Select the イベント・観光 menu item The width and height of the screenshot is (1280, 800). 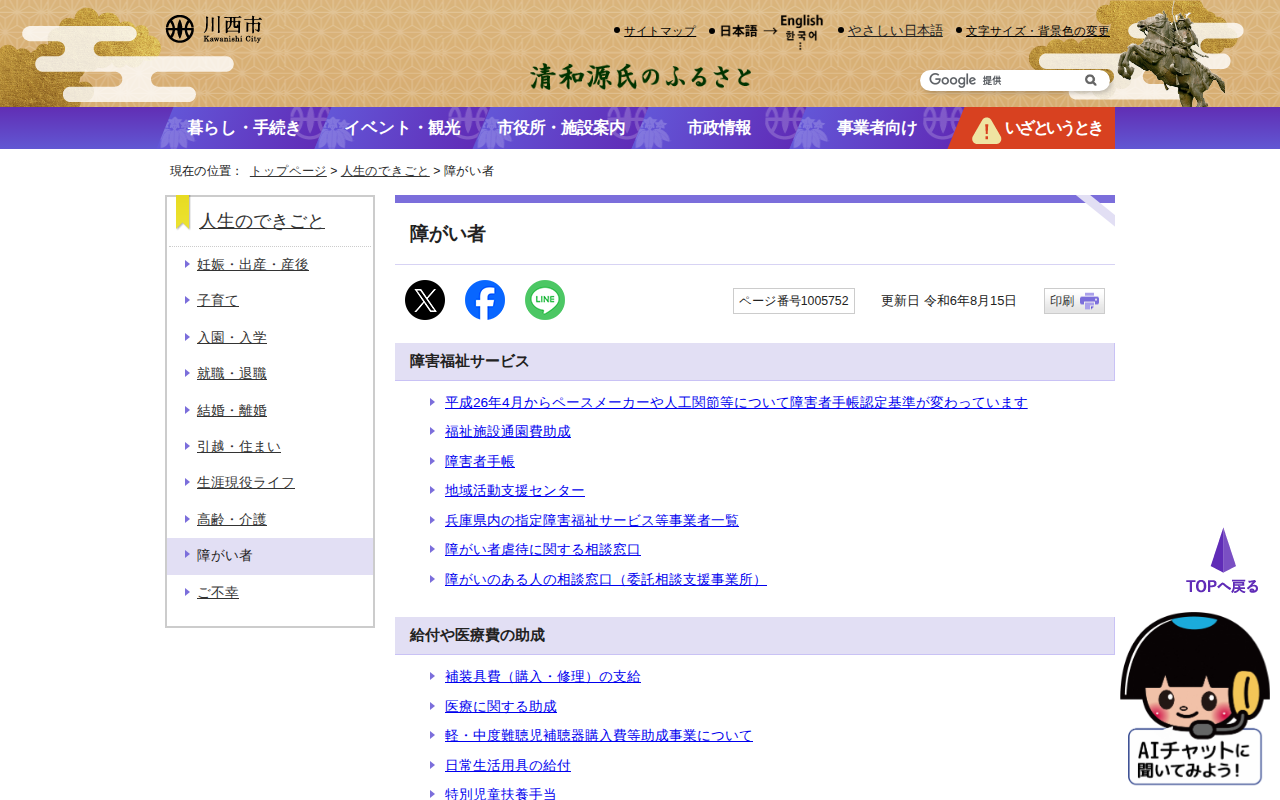click(x=402, y=128)
